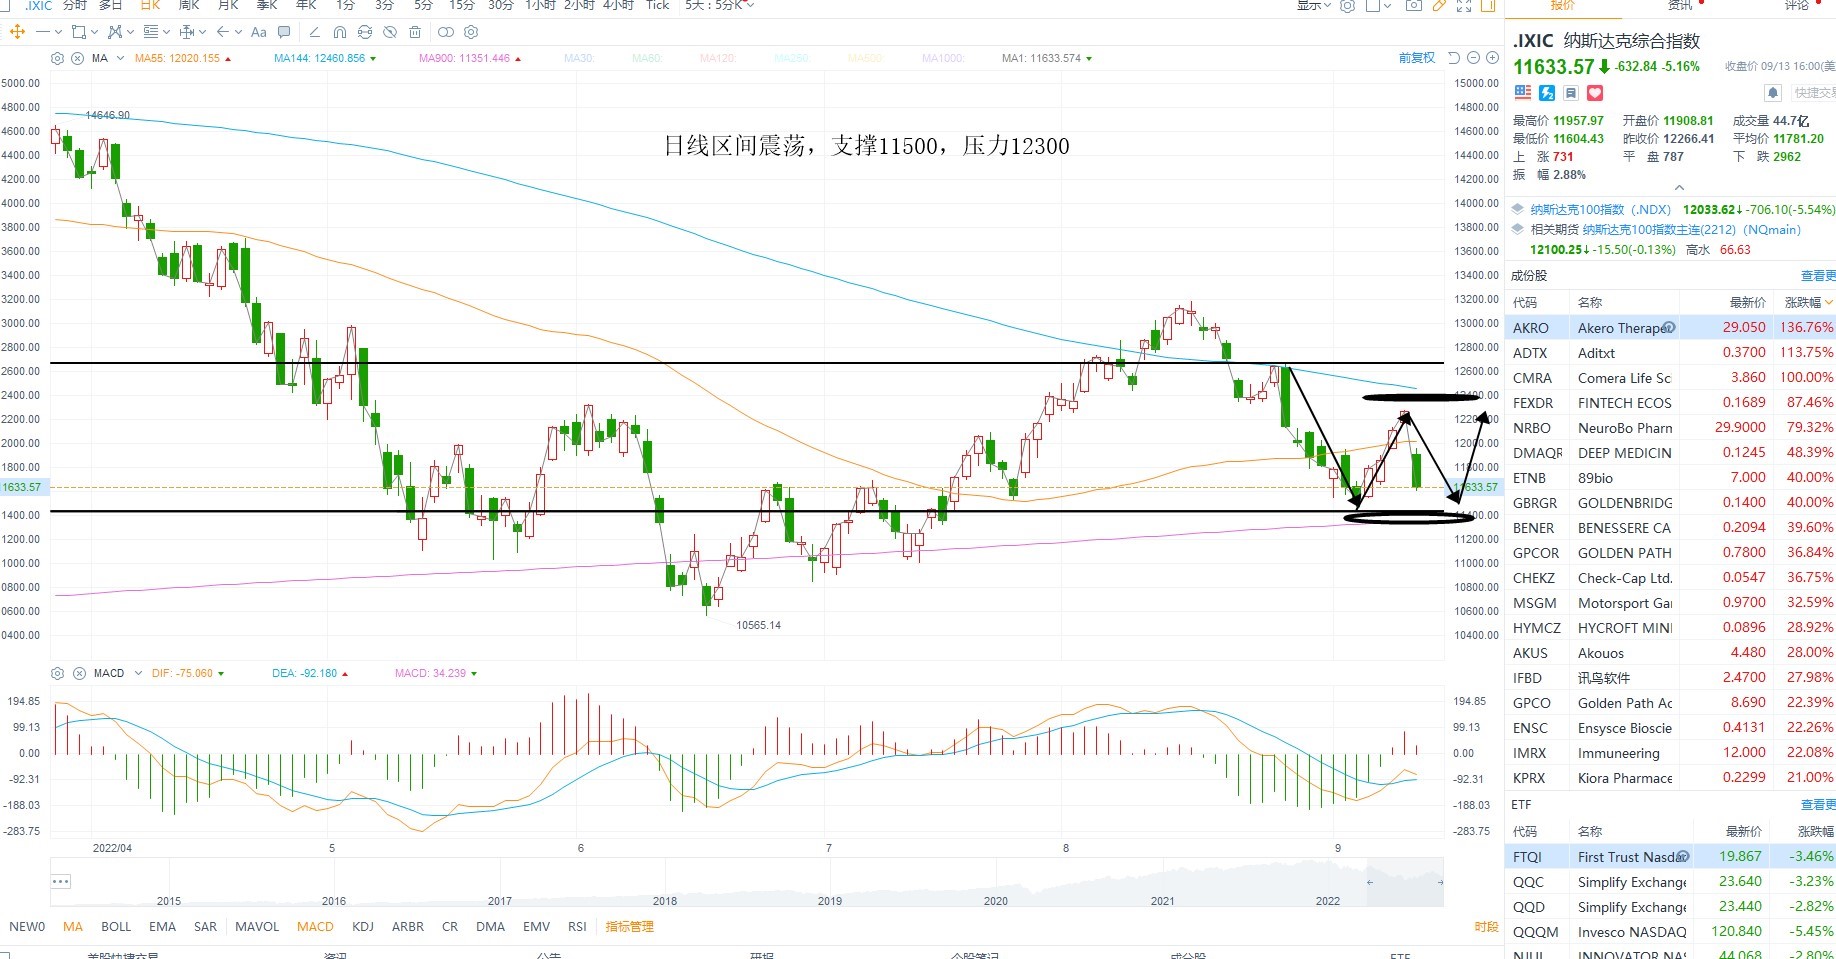Viewport: 1836px width, 959px height.
Task: Remove MA indicator with circled X
Action: [x=77, y=58]
